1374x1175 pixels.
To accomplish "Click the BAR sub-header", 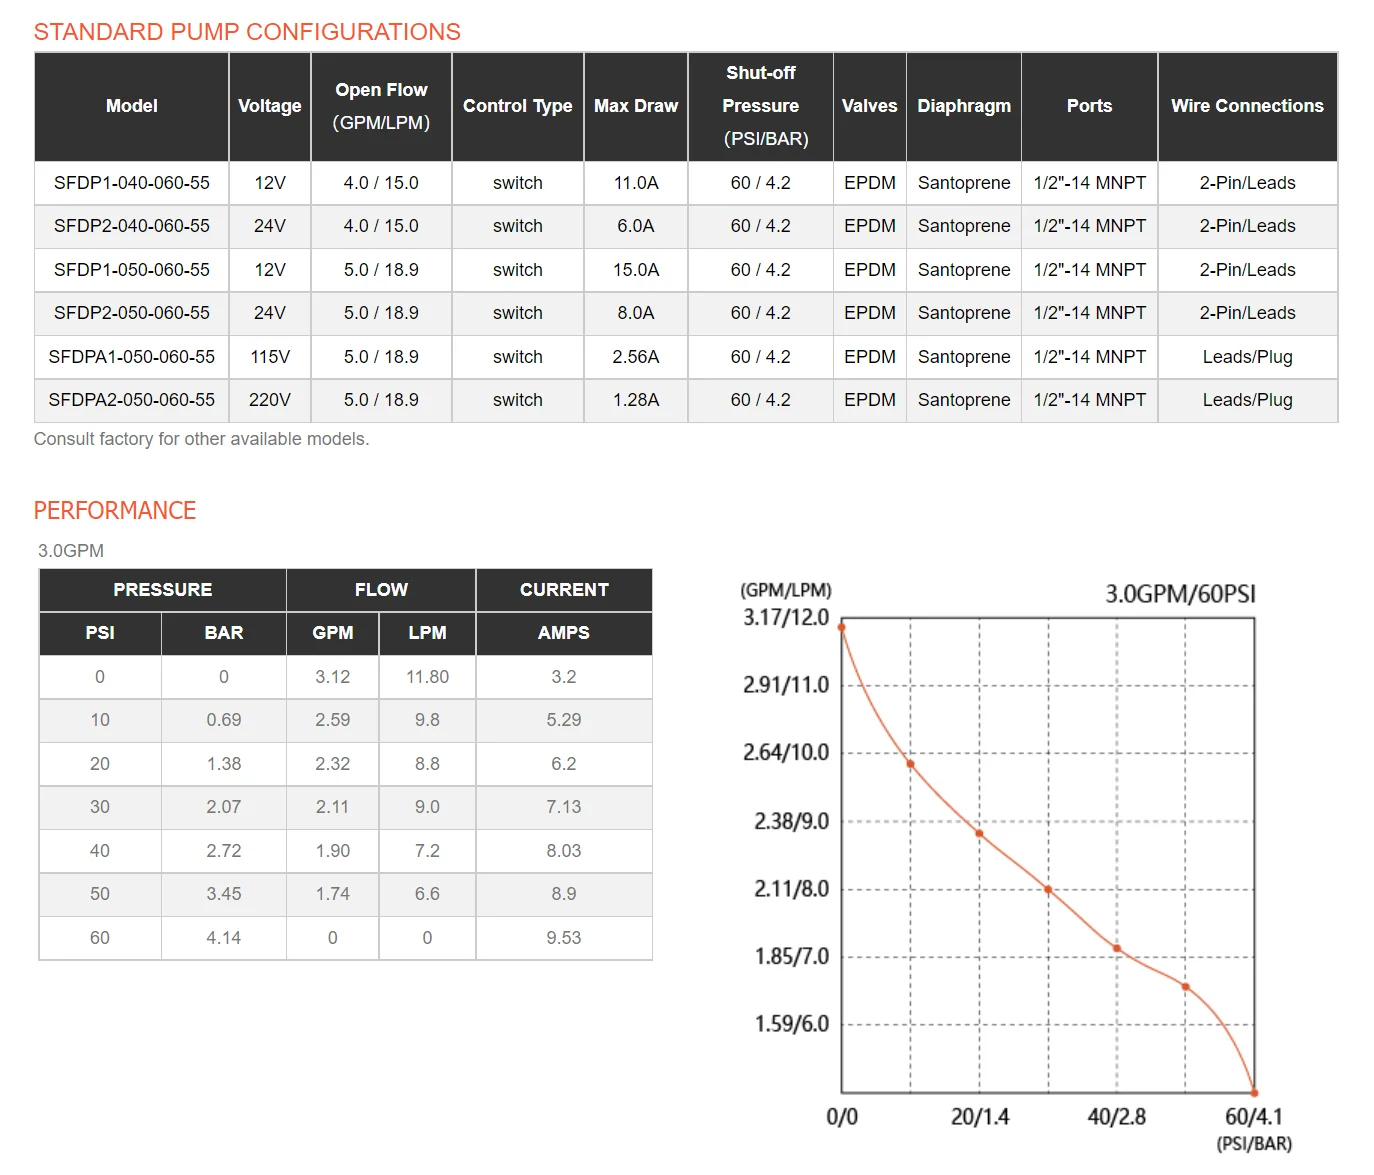I will 224,633.
